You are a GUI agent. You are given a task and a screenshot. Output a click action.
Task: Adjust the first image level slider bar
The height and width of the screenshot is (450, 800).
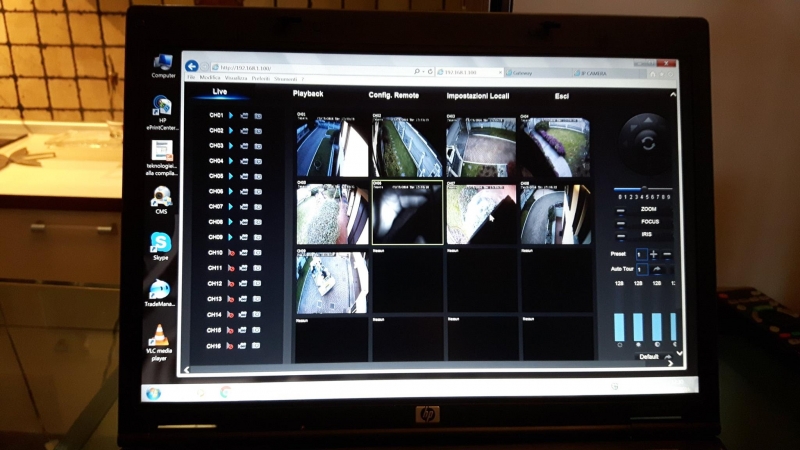point(619,327)
